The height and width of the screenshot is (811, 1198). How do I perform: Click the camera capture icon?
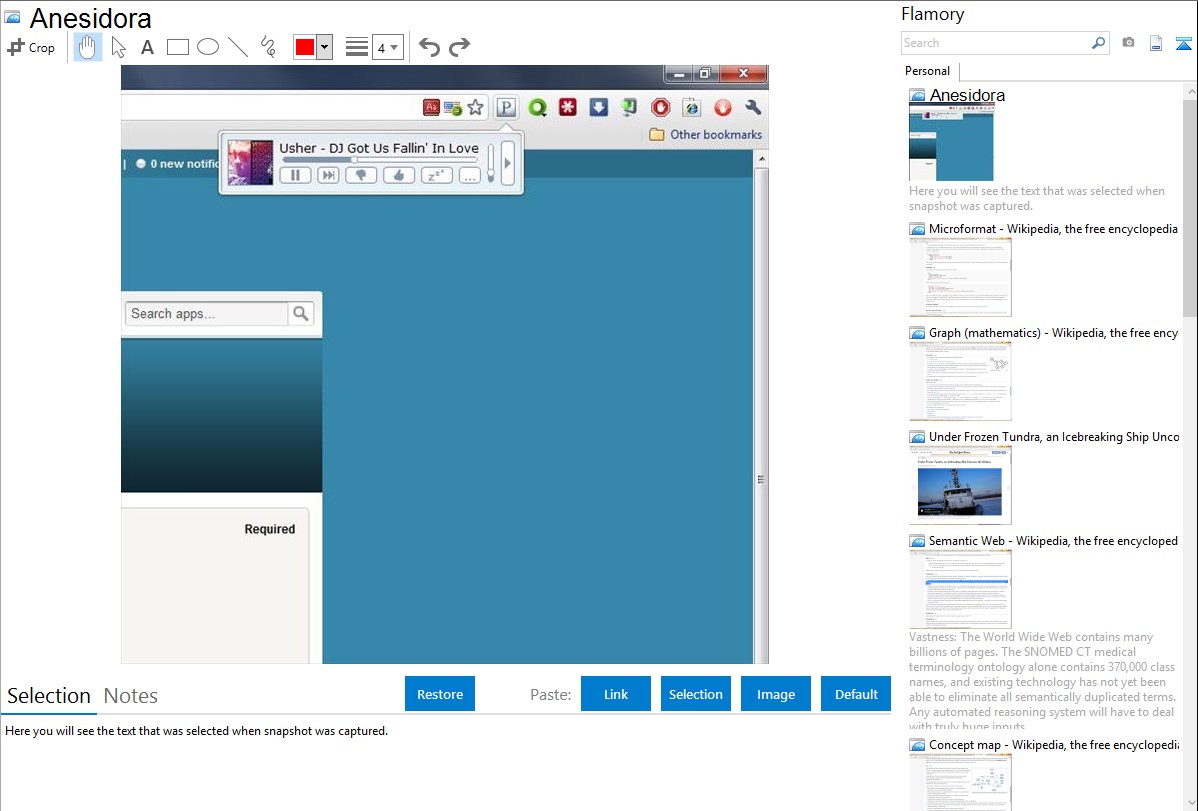click(1128, 43)
